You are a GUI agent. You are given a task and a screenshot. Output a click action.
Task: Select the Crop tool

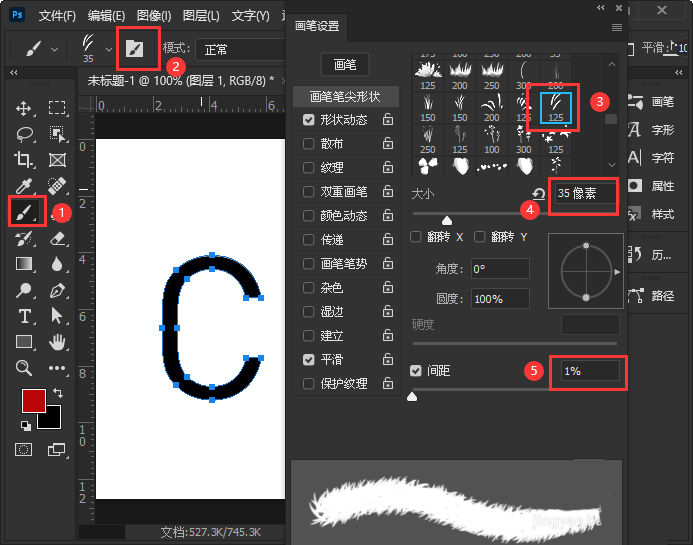click(23, 160)
